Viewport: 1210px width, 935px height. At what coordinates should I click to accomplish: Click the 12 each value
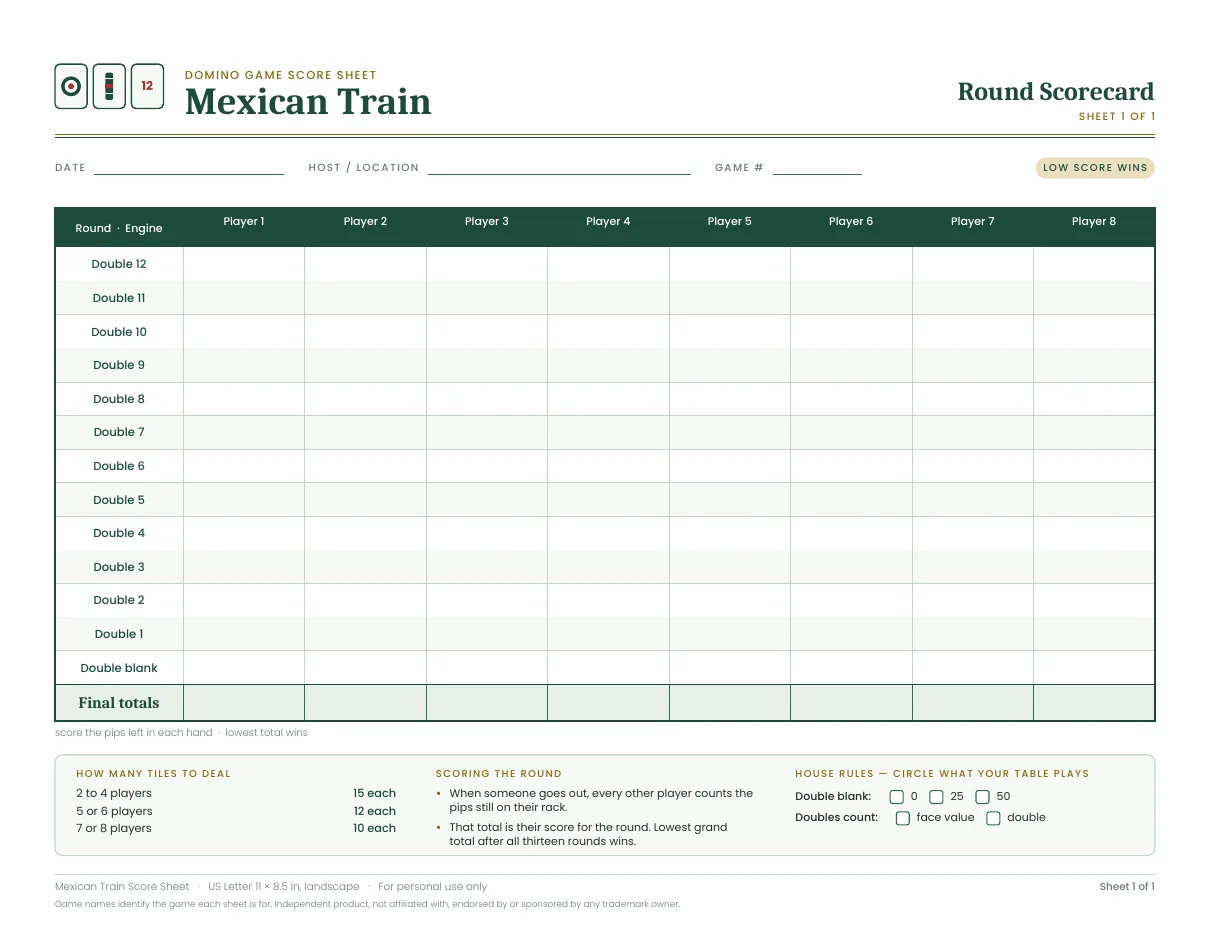374,811
